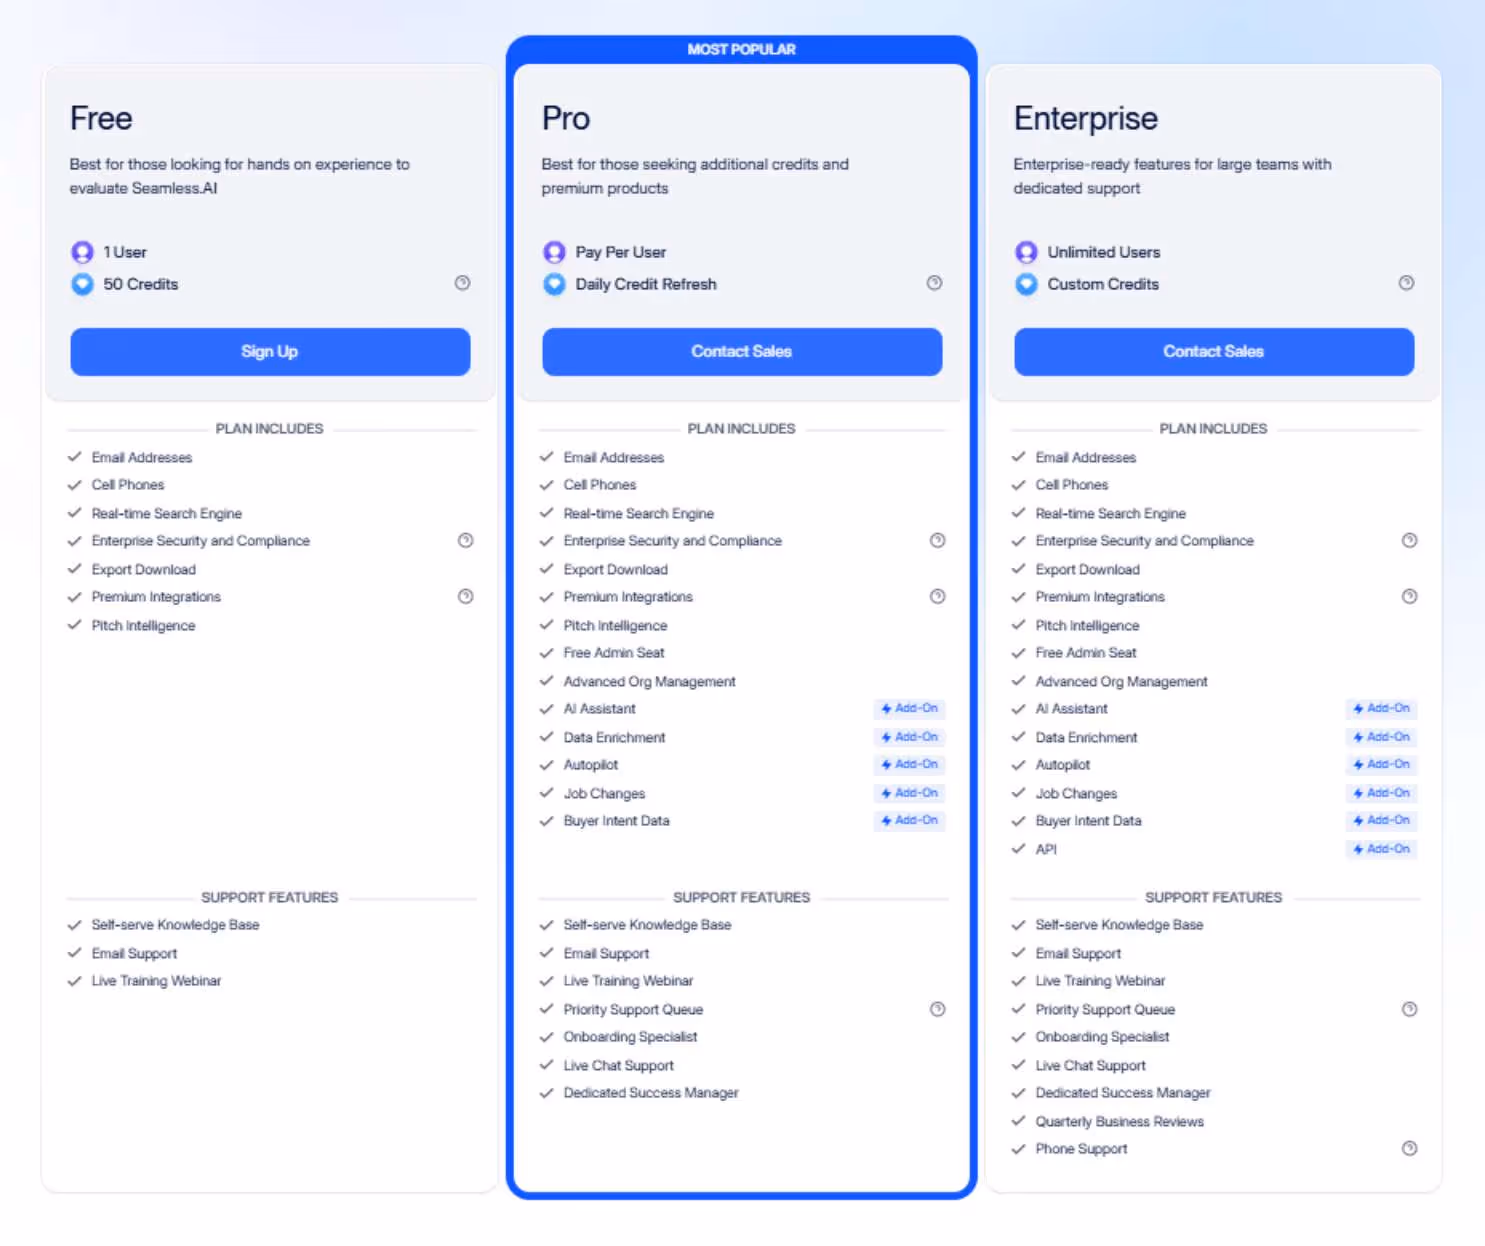Open the tooltip beside Daily Credit Refresh
This screenshot has height=1246, width=1485.
tap(935, 283)
